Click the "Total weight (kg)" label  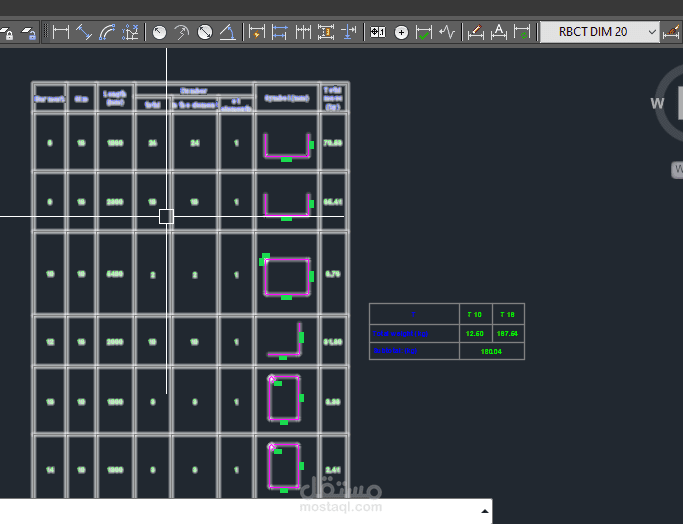pos(400,334)
